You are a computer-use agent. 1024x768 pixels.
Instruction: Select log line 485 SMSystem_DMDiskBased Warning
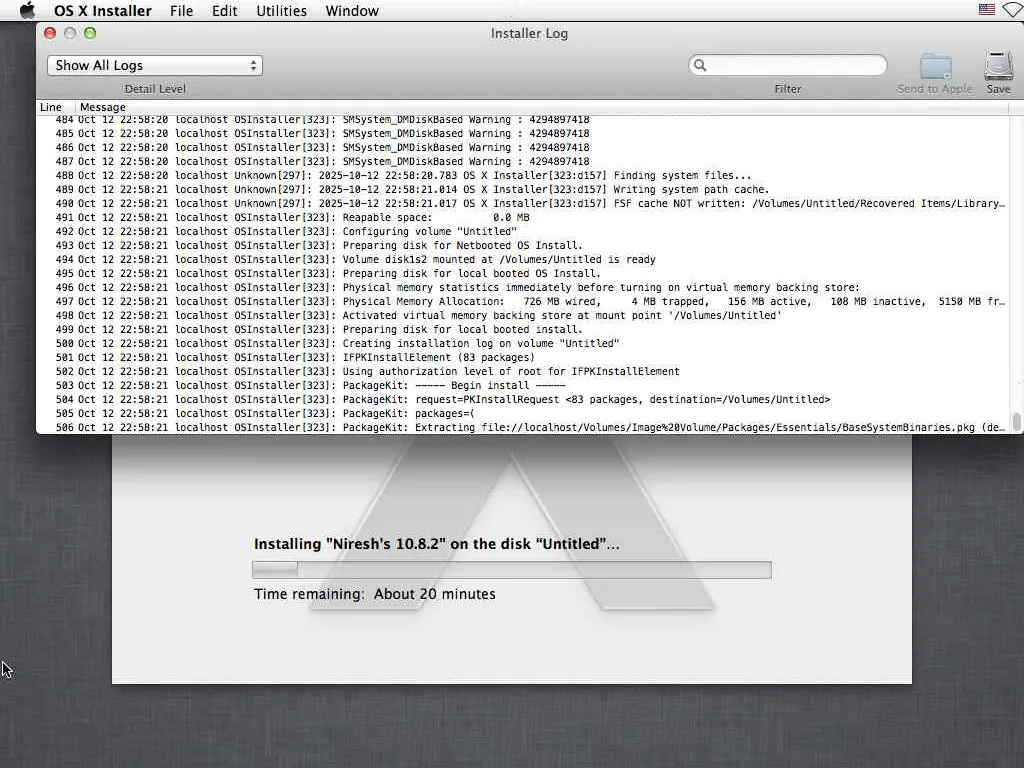click(522, 134)
